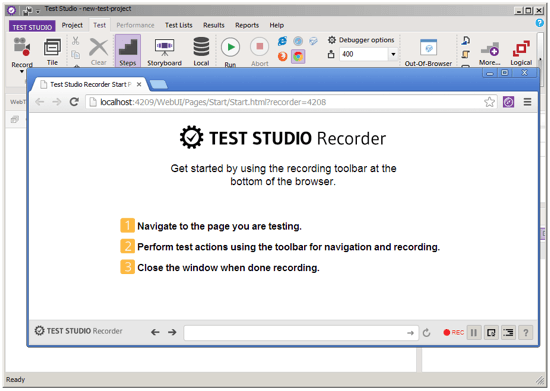
Task: Click the Cut scissors icon
Action: [75, 41]
